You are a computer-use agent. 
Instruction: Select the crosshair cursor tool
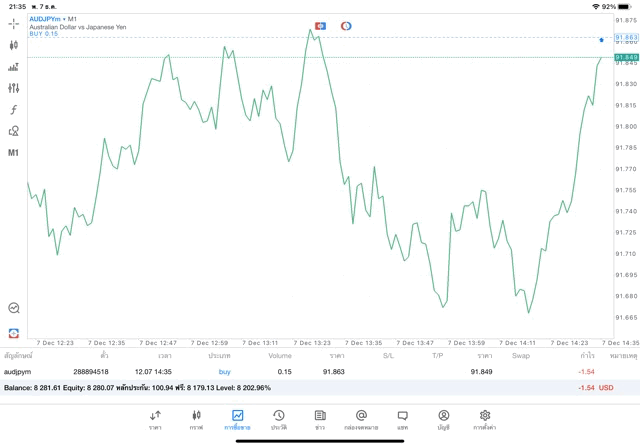click(13, 24)
